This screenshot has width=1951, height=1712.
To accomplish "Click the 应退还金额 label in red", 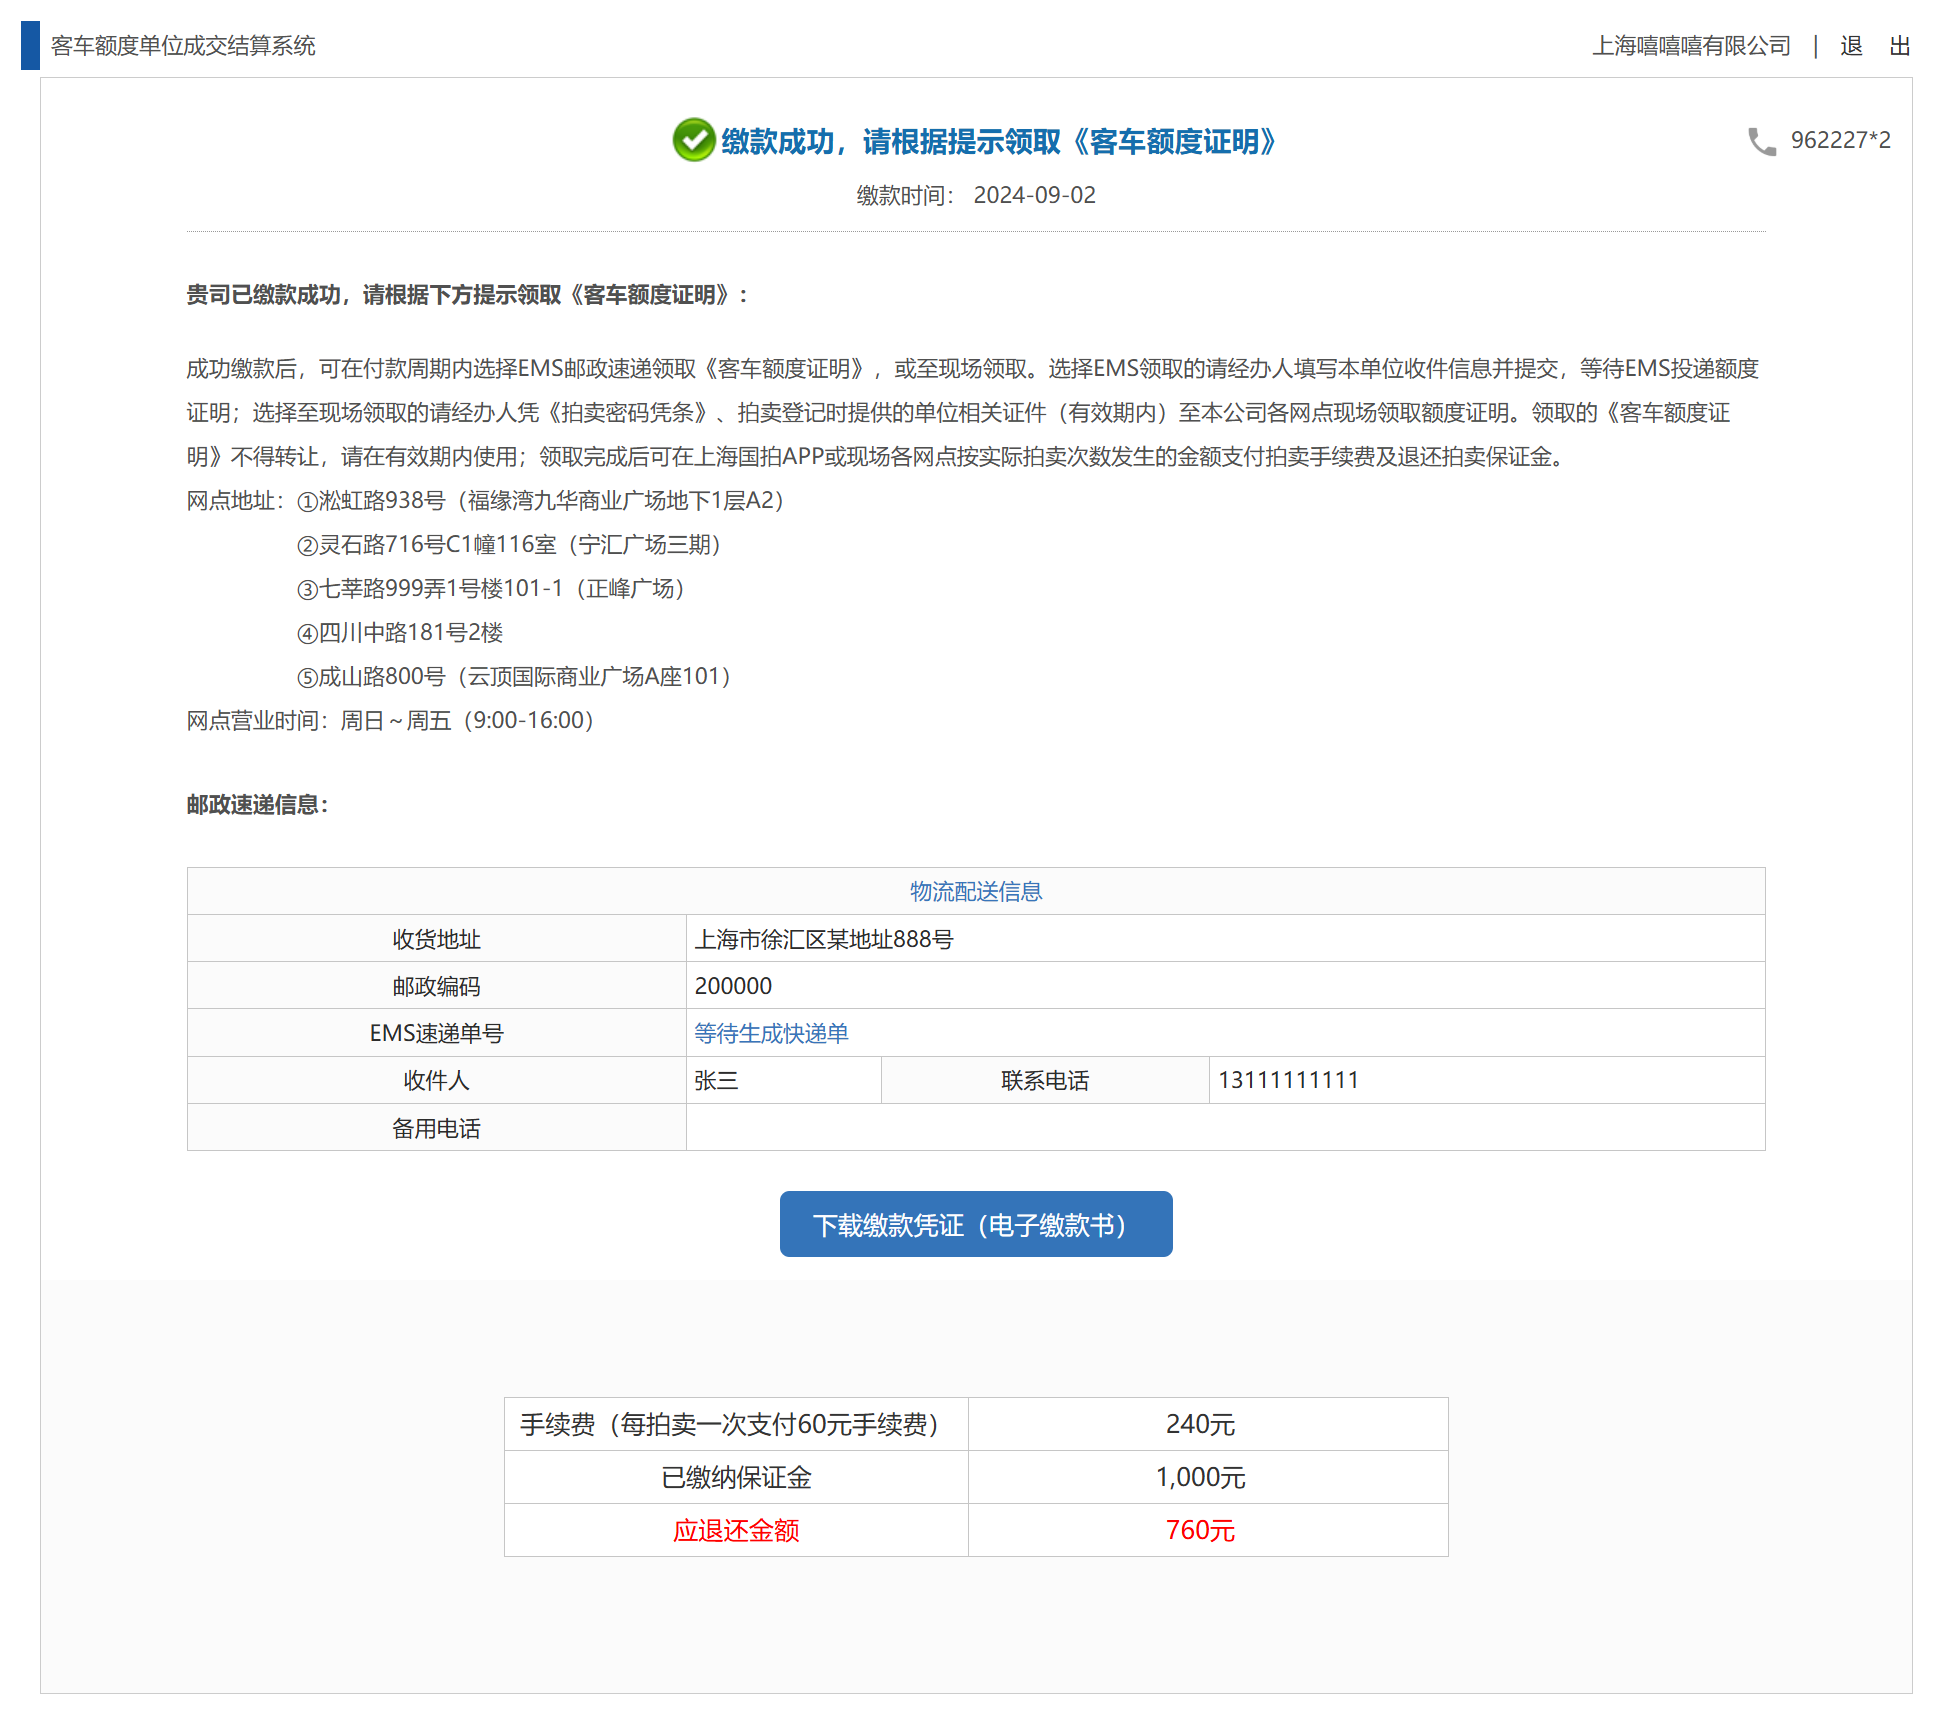I will [x=736, y=1530].
